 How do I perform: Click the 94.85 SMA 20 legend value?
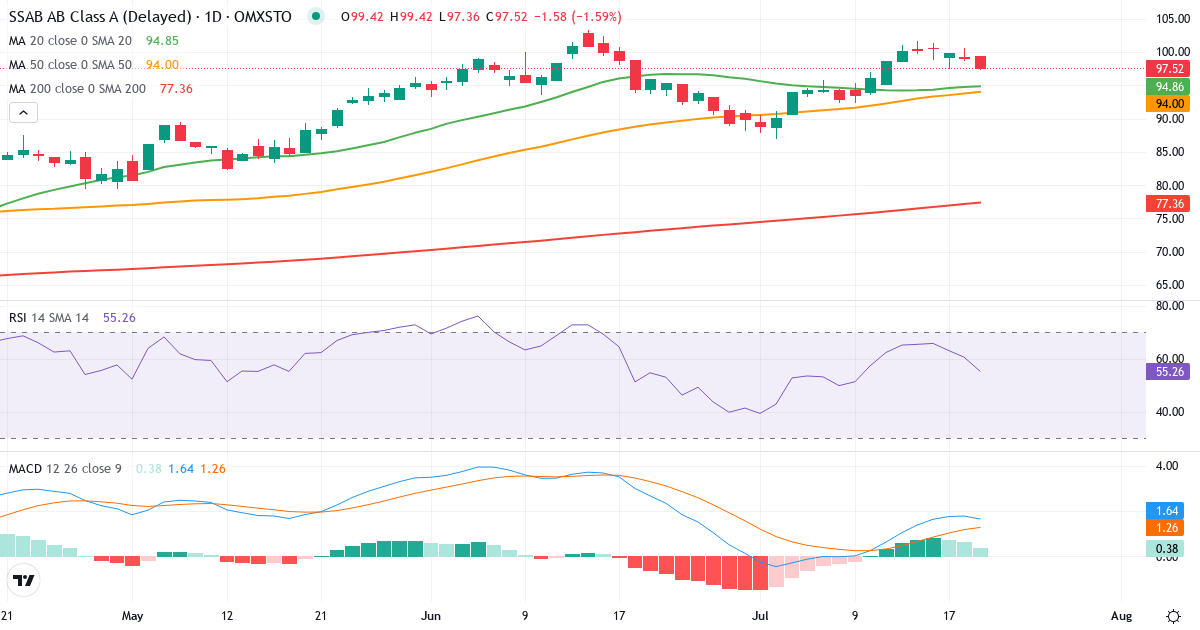pos(162,40)
